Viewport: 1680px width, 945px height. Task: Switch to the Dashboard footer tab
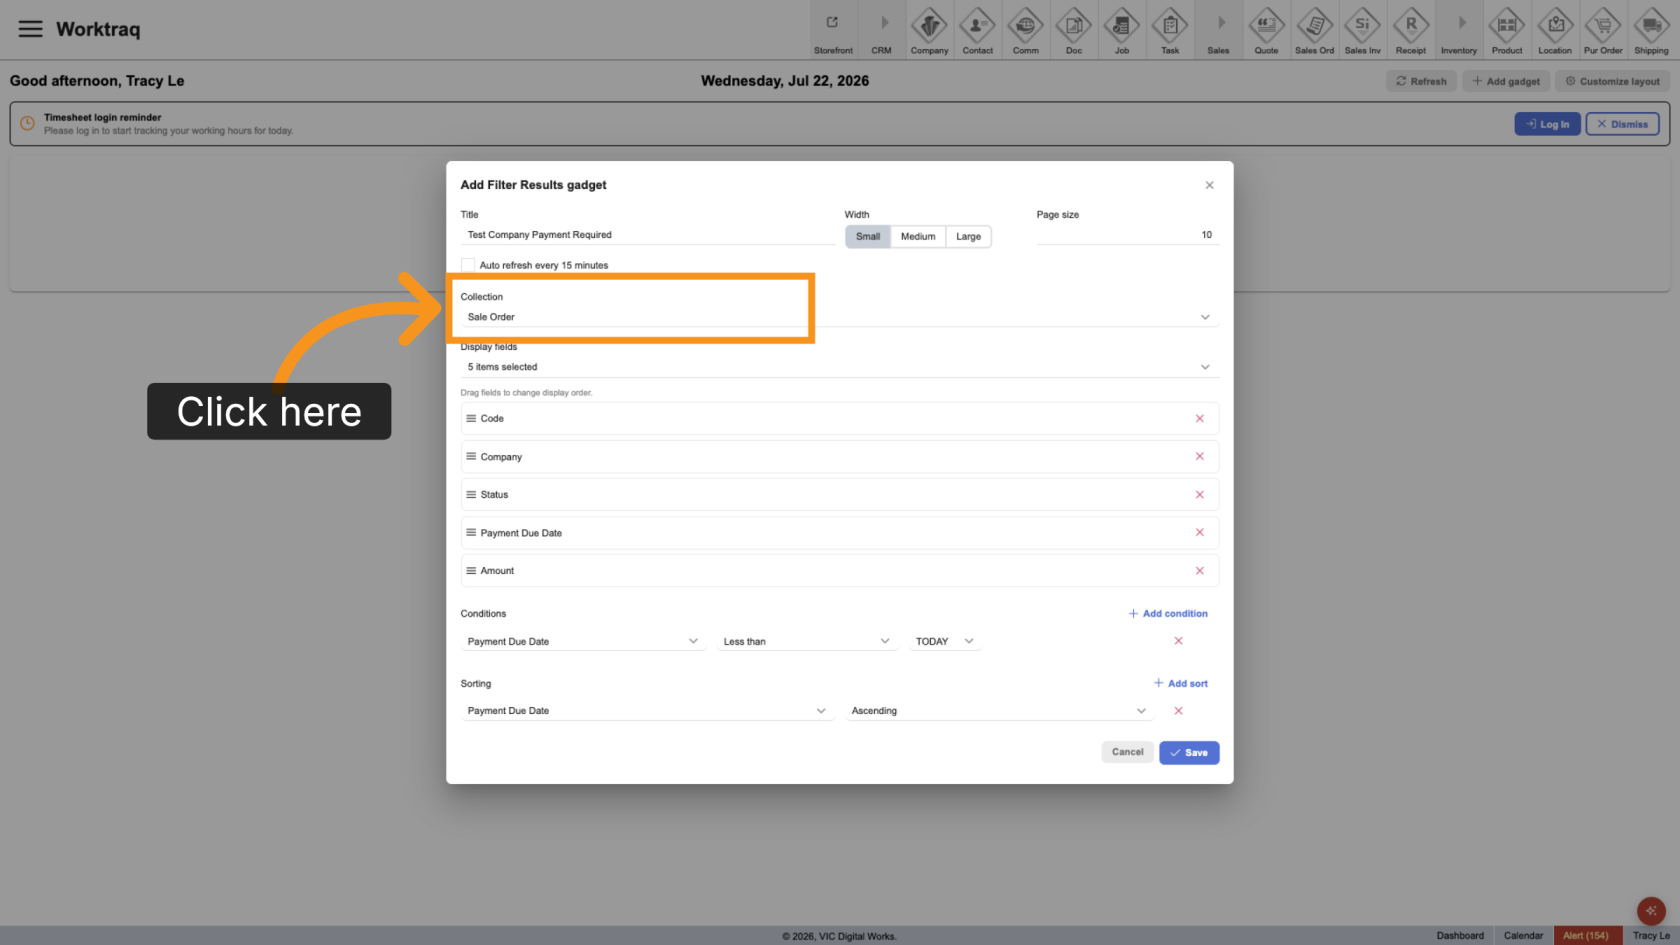tap(1460, 936)
